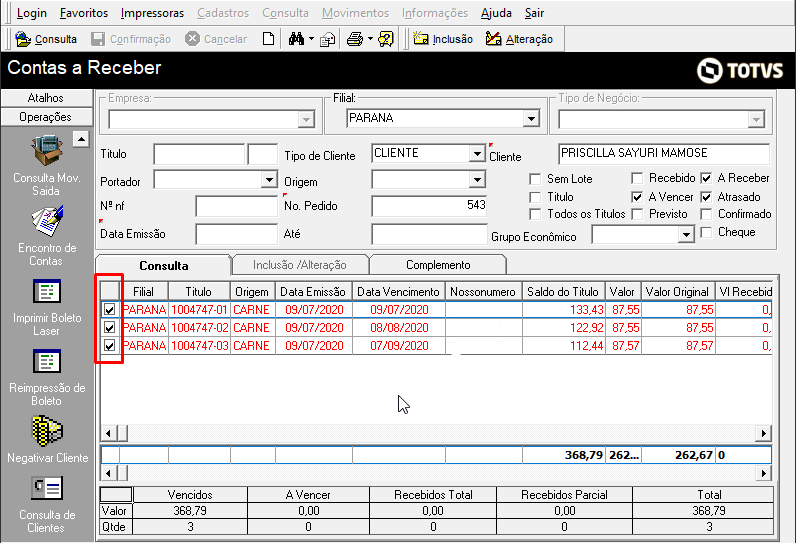Click the Sair menu item
The width and height of the screenshot is (796, 543).
pyautogui.click(x=534, y=13)
